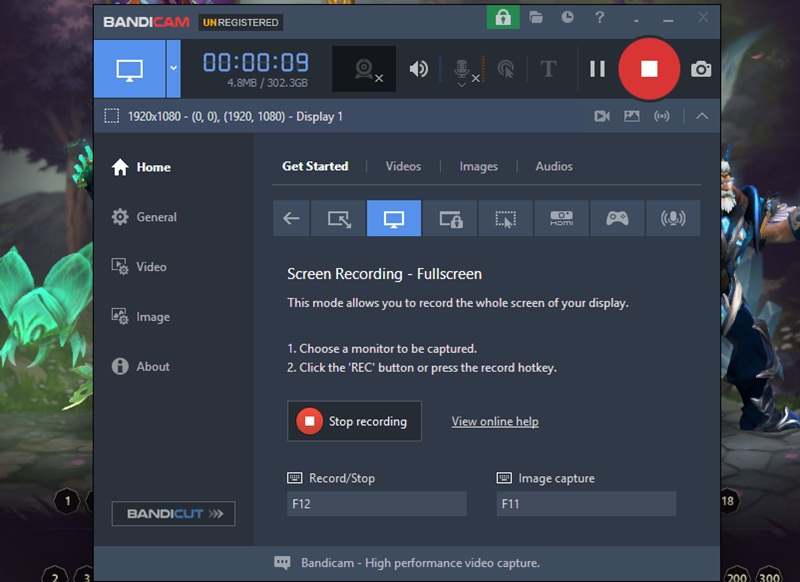Click the Bandicam logo in title bar

pyautogui.click(x=146, y=22)
